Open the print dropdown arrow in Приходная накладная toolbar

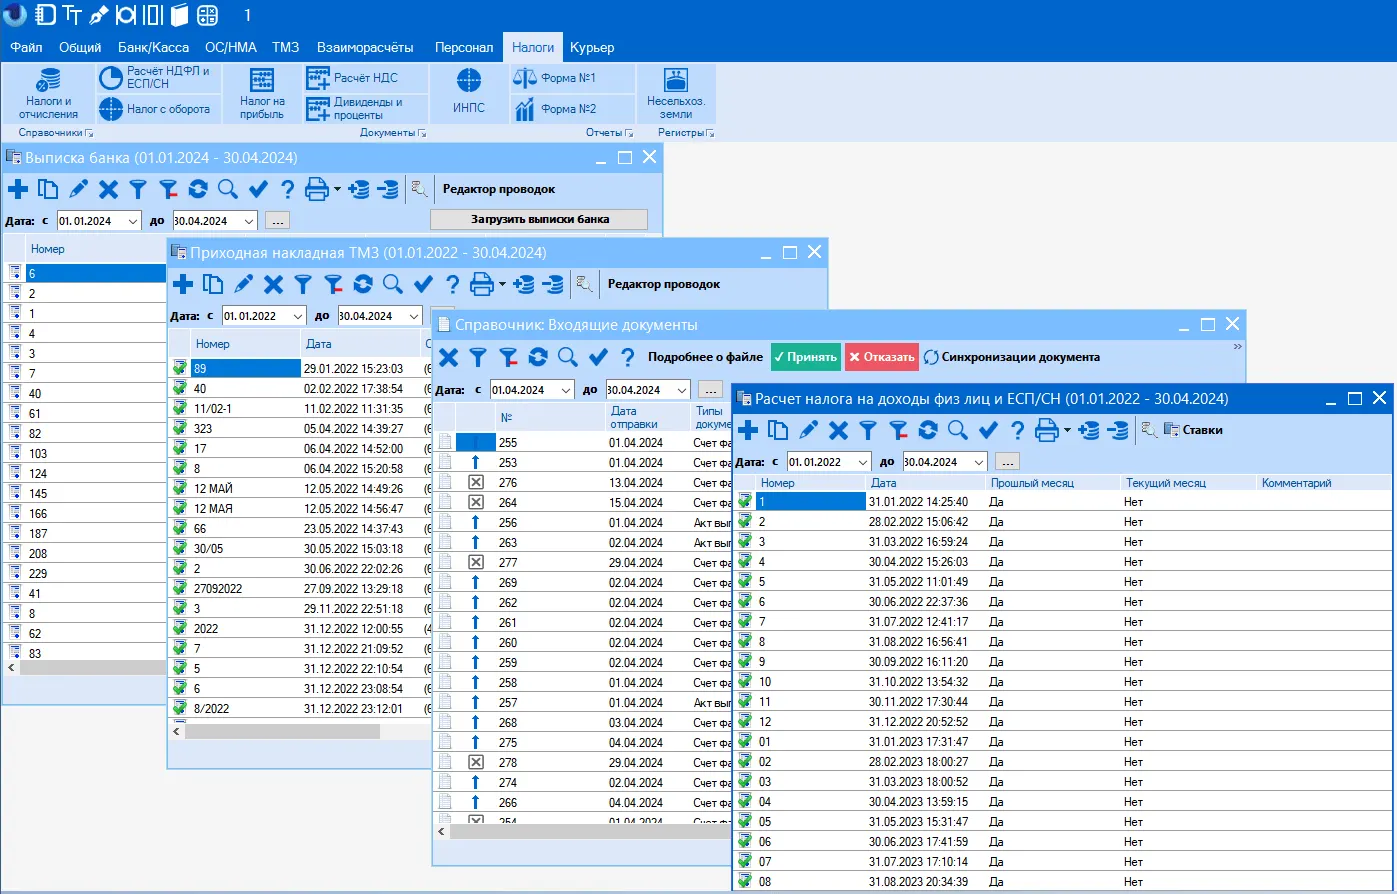coord(502,285)
